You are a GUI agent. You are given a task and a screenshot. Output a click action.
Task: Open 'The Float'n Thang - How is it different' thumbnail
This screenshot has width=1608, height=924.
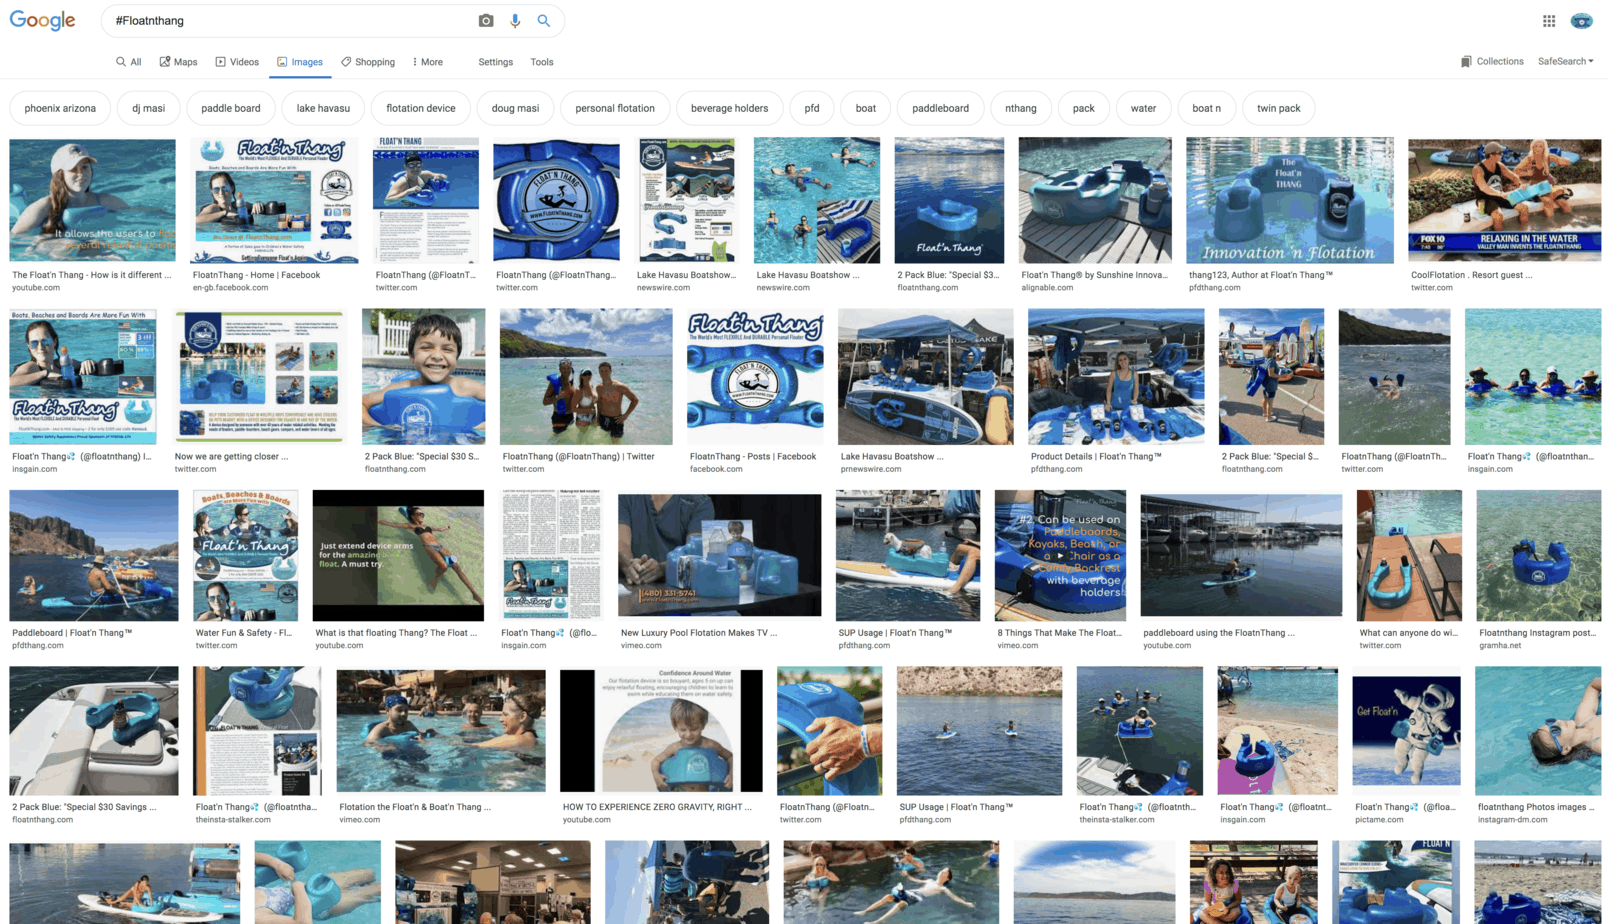(93, 200)
